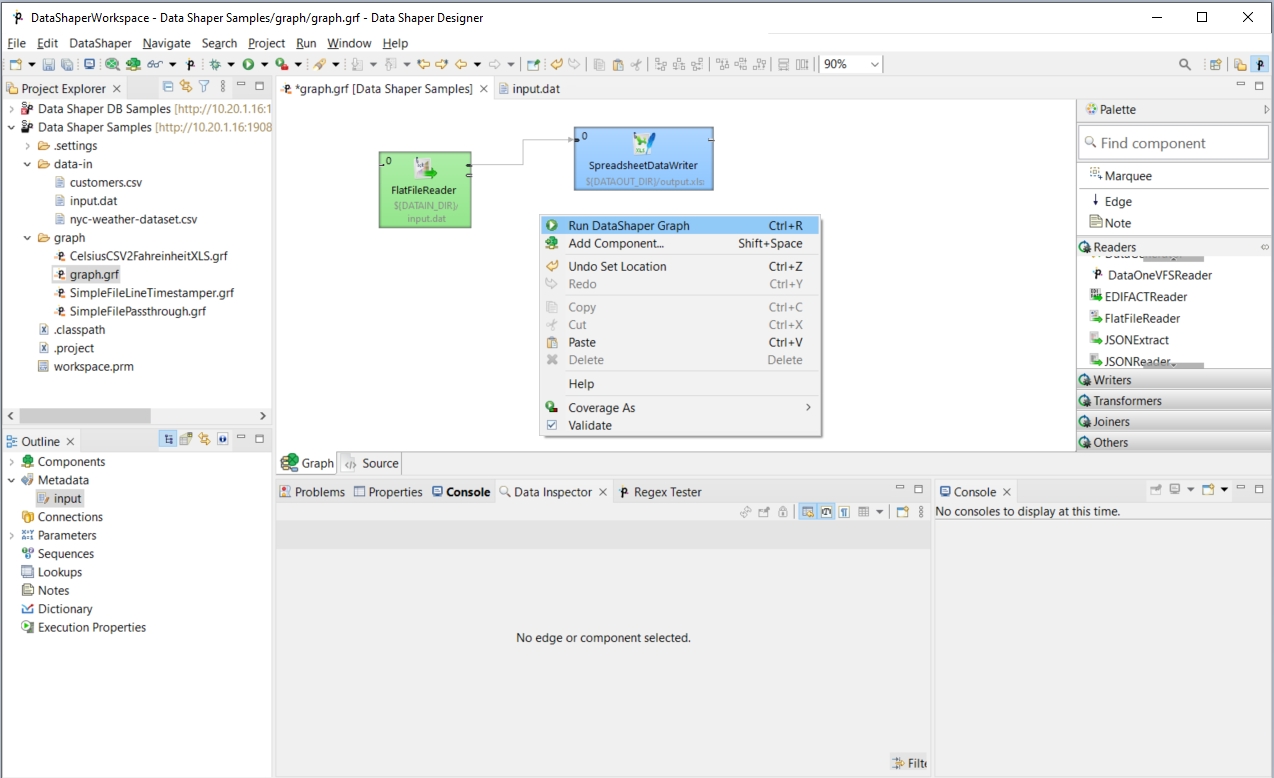
Task: Click the Undo arrow icon in toolbar
Action: [557, 64]
